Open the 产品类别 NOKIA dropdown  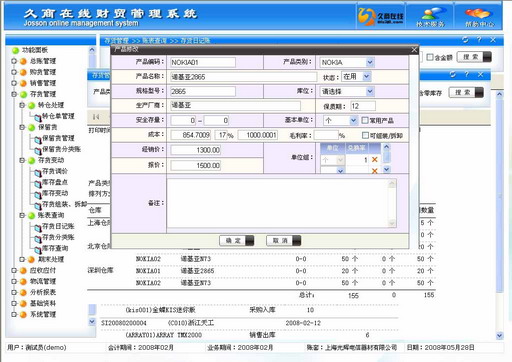click(370, 62)
